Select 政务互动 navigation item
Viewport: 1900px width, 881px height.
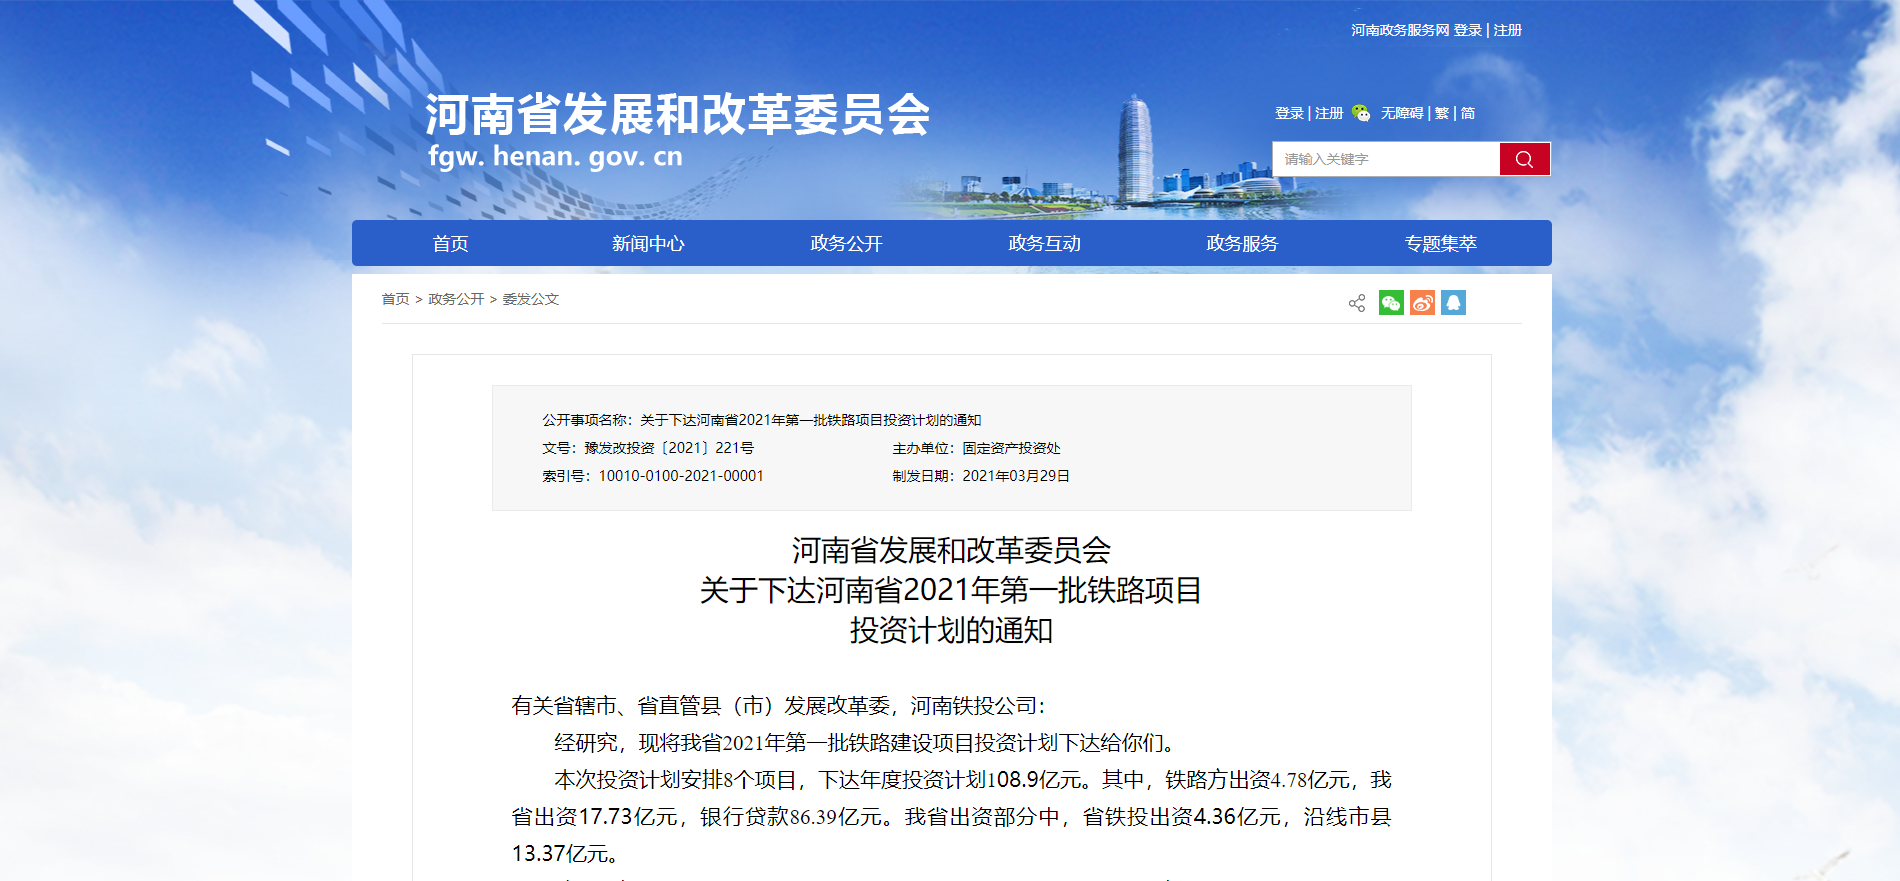[x=1044, y=244]
